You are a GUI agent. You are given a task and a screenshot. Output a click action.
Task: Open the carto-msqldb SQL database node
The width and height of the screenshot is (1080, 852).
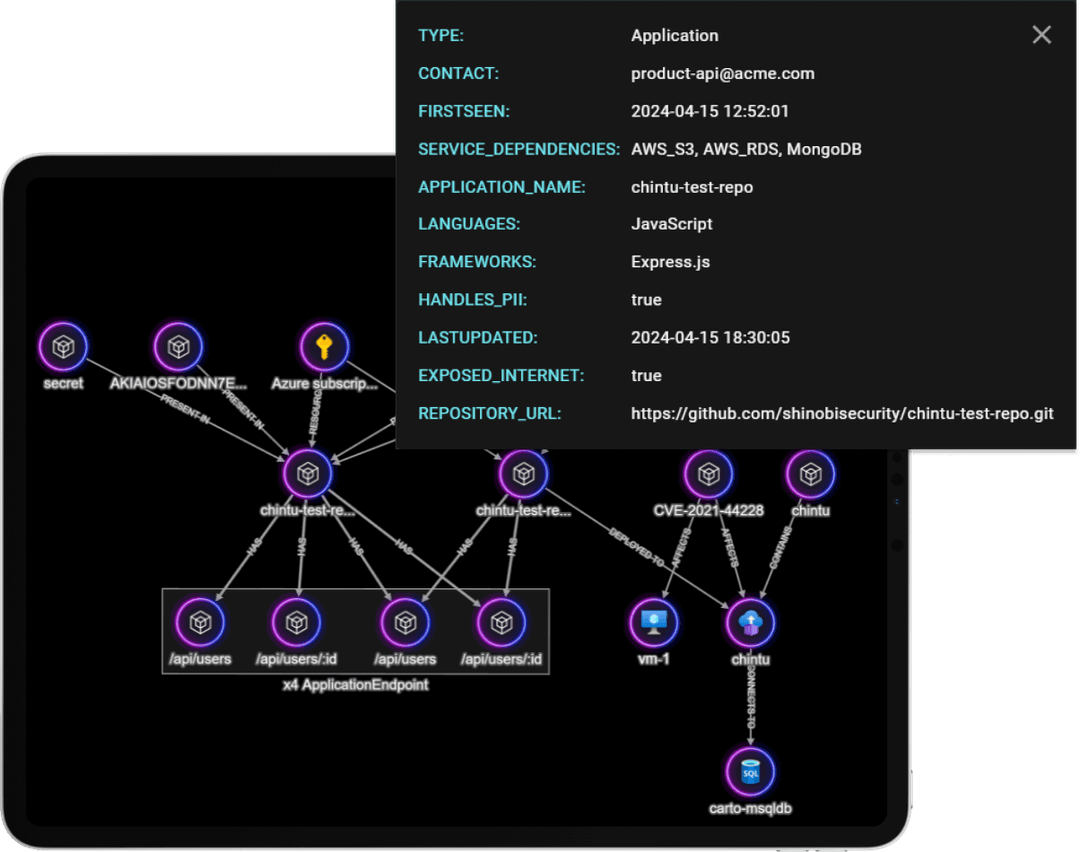pyautogui.click(x=750, y=770)
